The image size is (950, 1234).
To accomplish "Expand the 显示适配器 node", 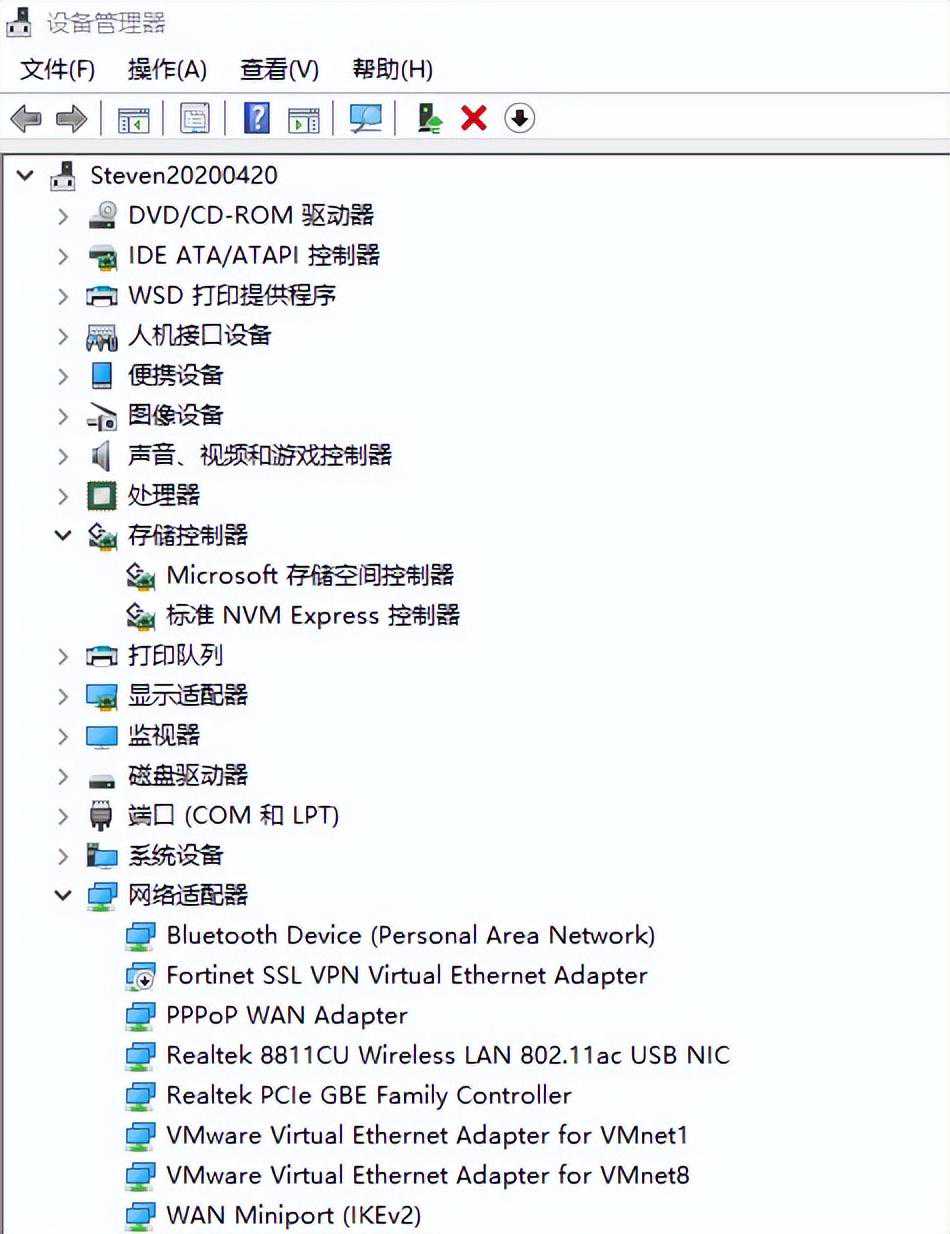I will click(63, 696).
